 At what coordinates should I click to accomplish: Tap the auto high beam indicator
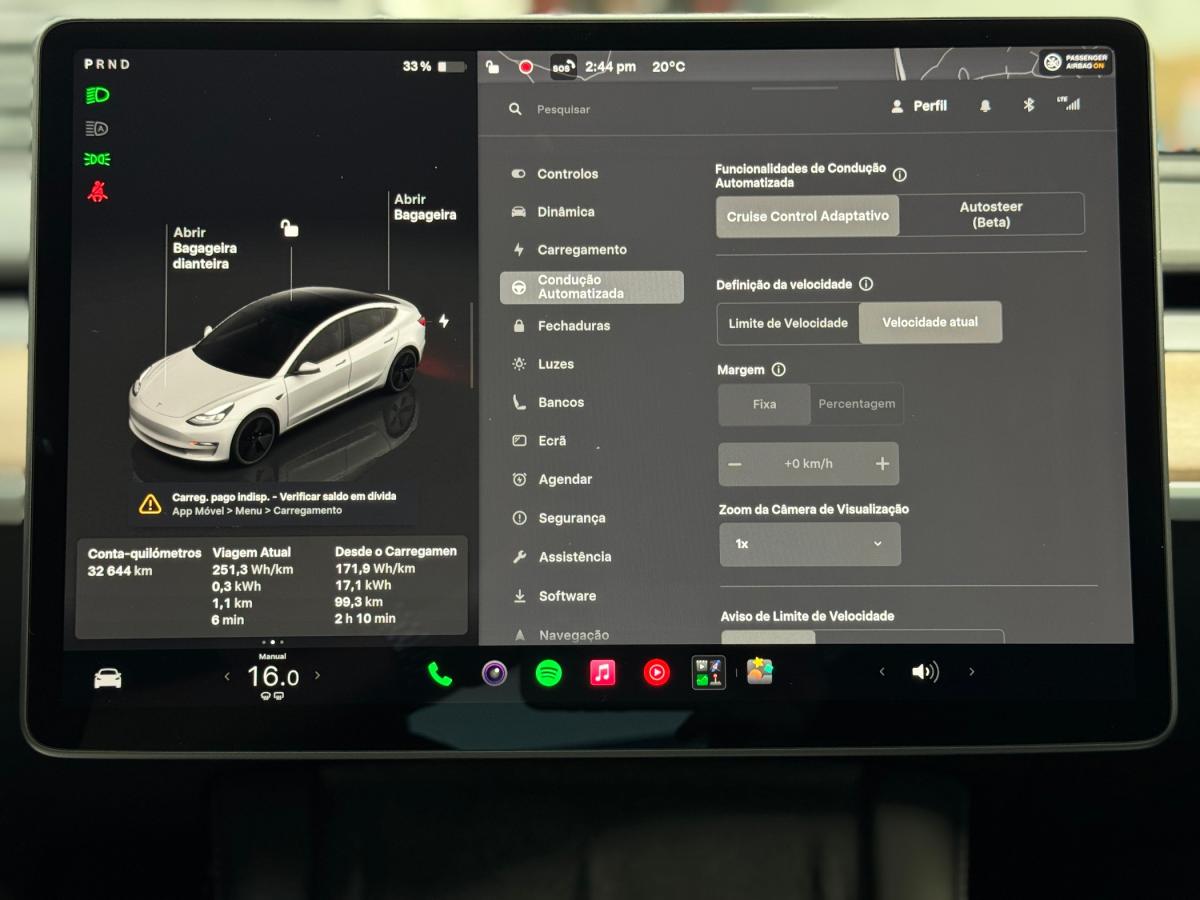coord(97,128)
